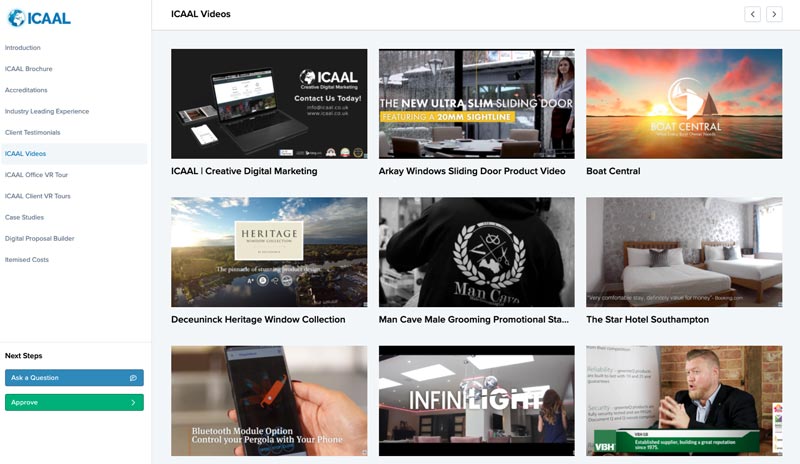800x464 pixels.
Task: Select Accreditations from the sidebar
Action: coord(26,90)
